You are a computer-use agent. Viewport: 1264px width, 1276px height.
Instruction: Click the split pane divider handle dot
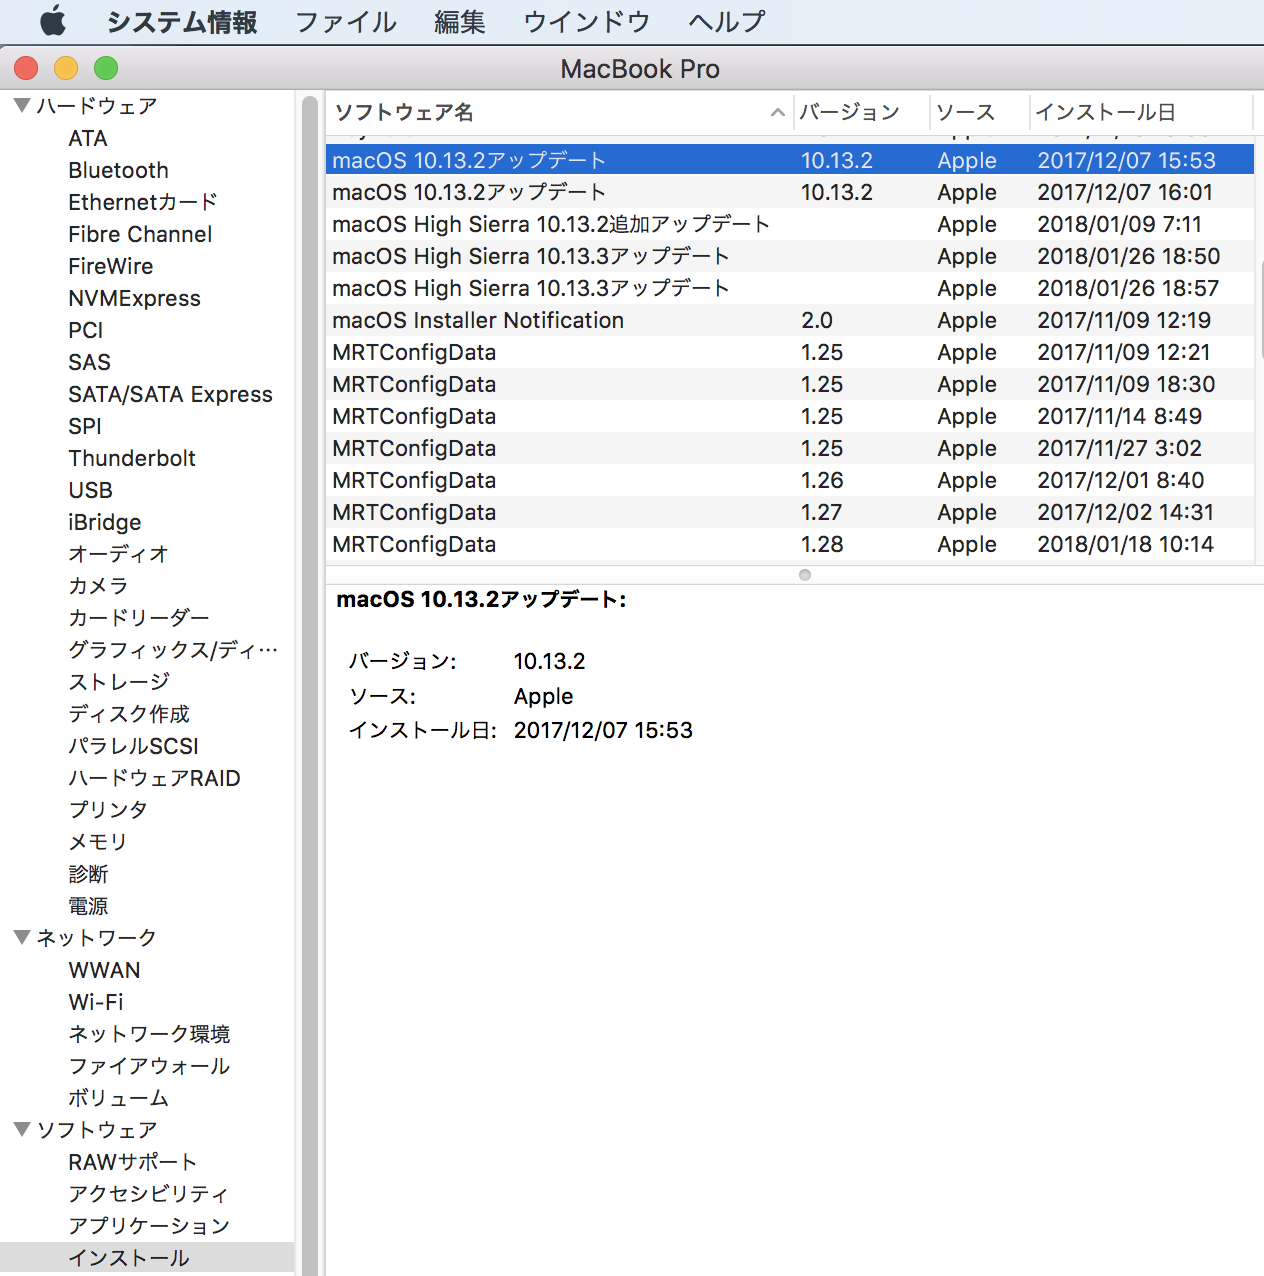pos(805,575)
